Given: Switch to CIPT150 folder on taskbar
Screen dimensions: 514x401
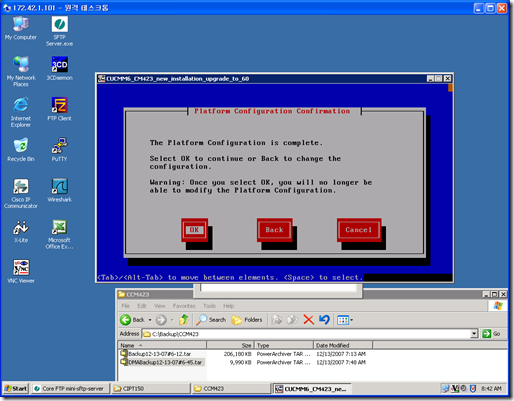Looking at the screenshot, I should coord(151,388).
